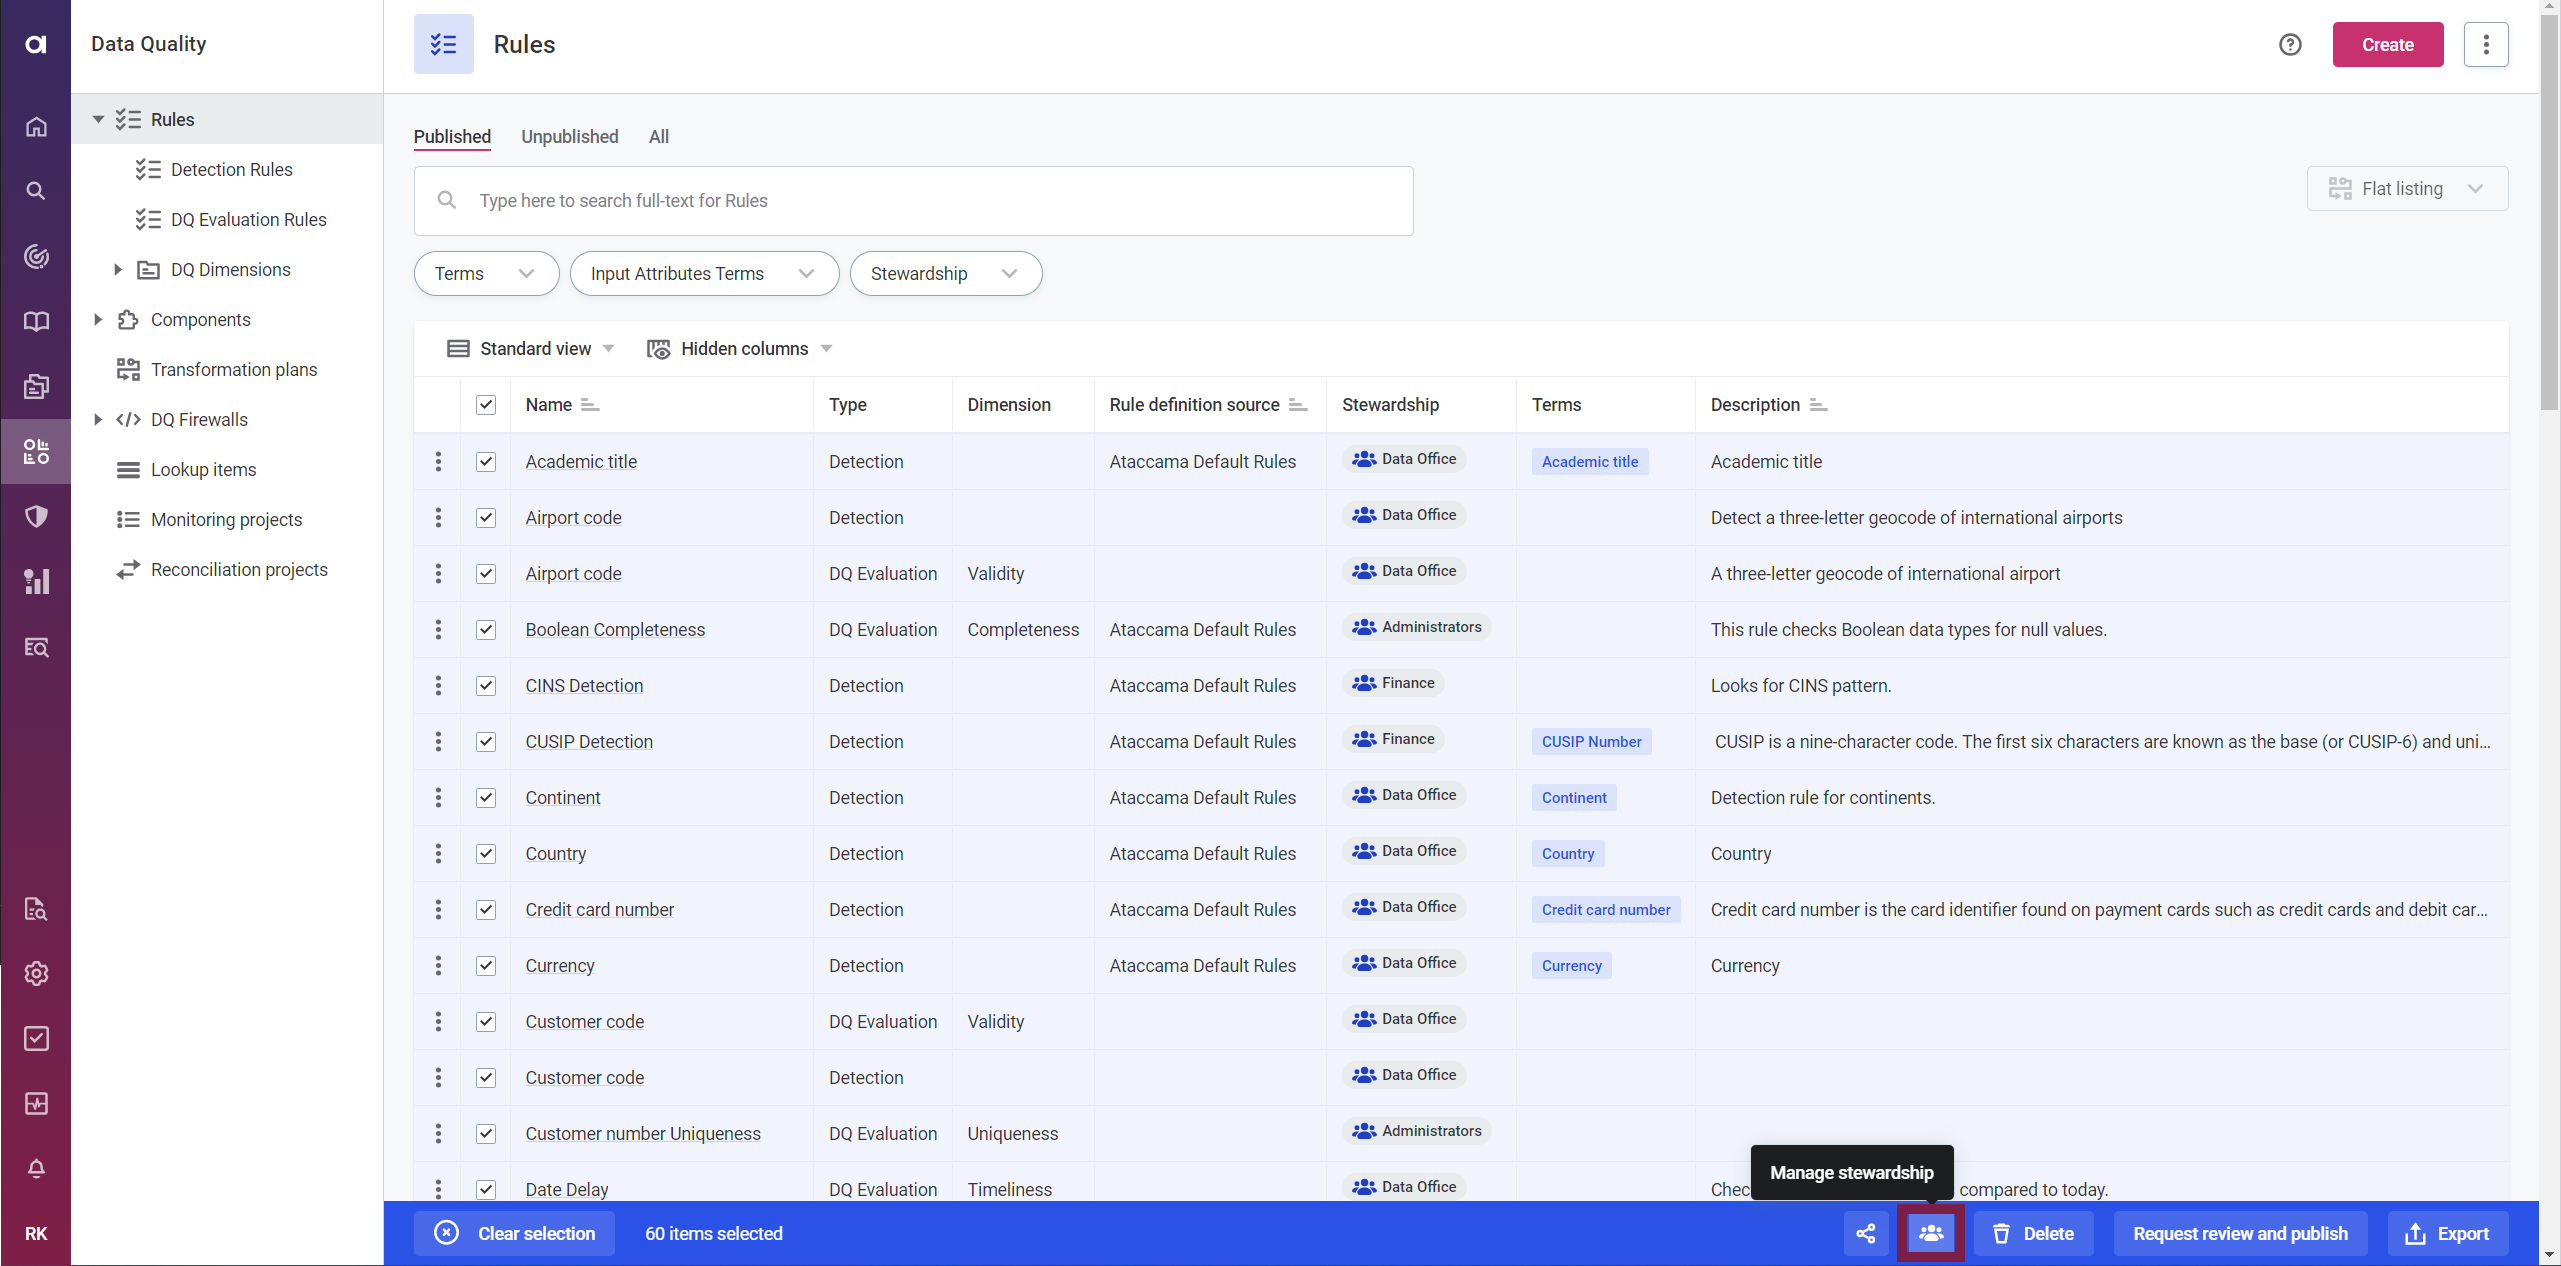Click the help question mark icon top right
Screen dimensions: 2561x1266
pos(2290,44)
